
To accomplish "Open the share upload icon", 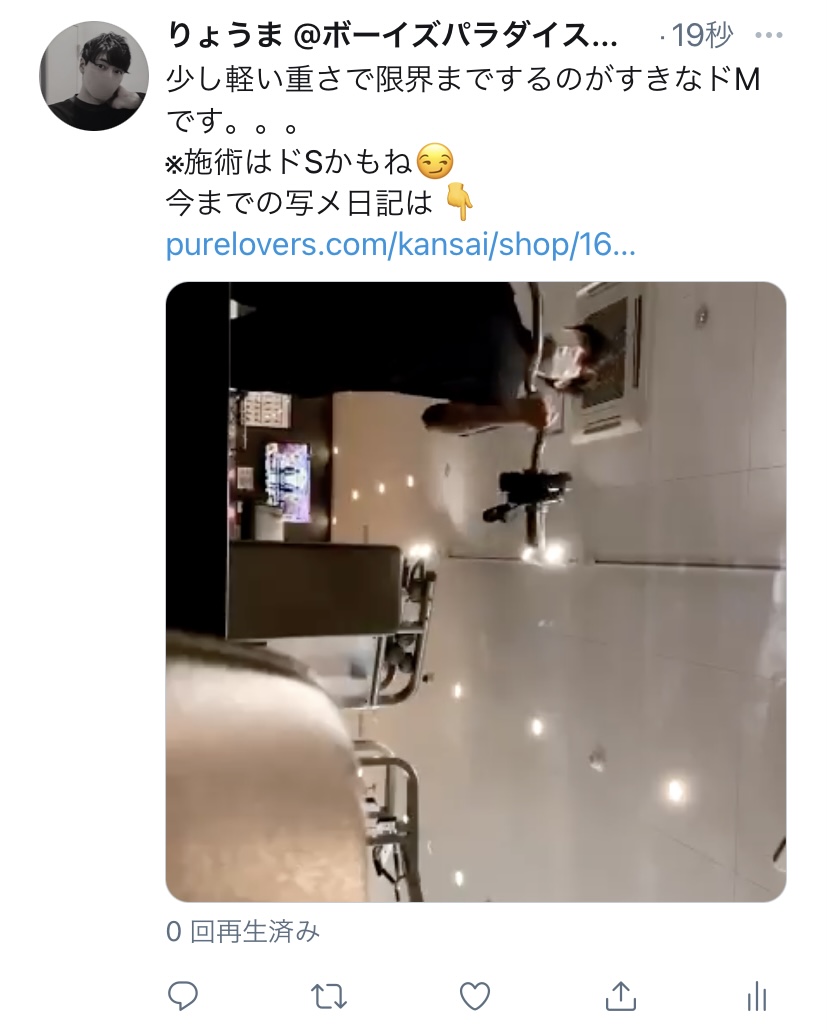I will 620,996.
